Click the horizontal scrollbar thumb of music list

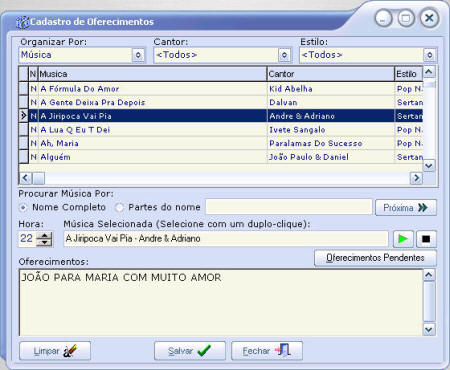[x=38, y=178]
